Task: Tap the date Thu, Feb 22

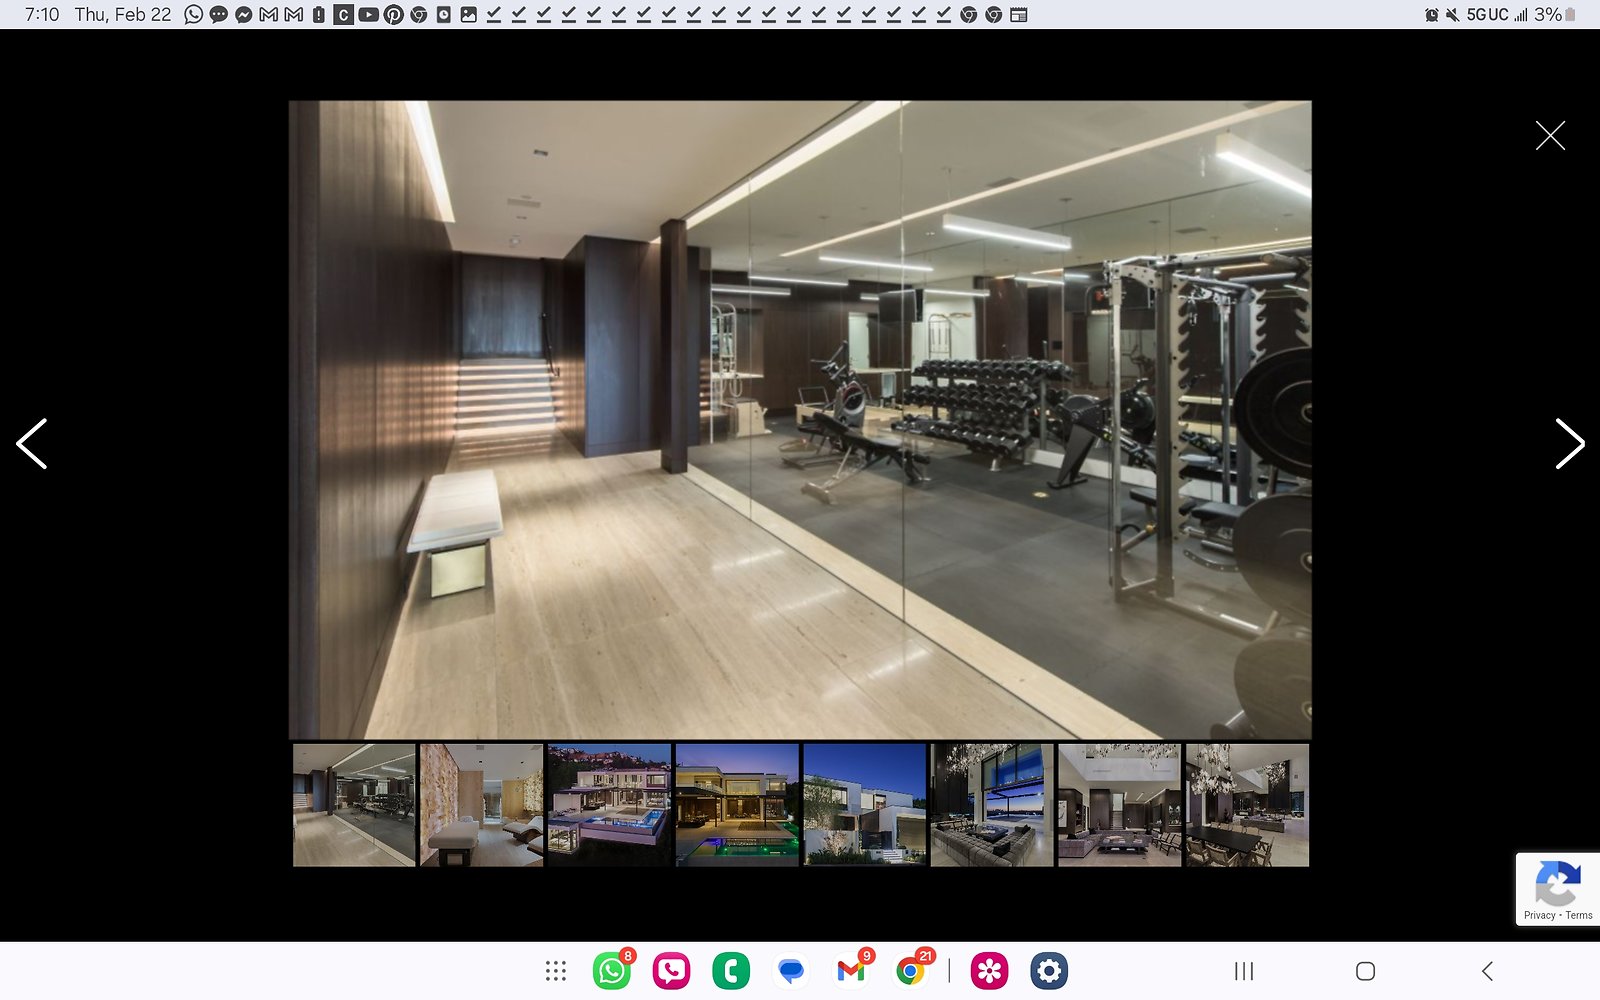Action: (123, 14)
